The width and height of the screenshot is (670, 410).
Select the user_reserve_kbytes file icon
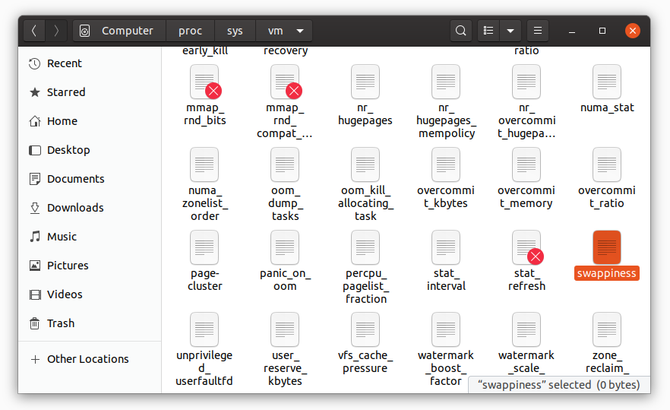[285, 329]
